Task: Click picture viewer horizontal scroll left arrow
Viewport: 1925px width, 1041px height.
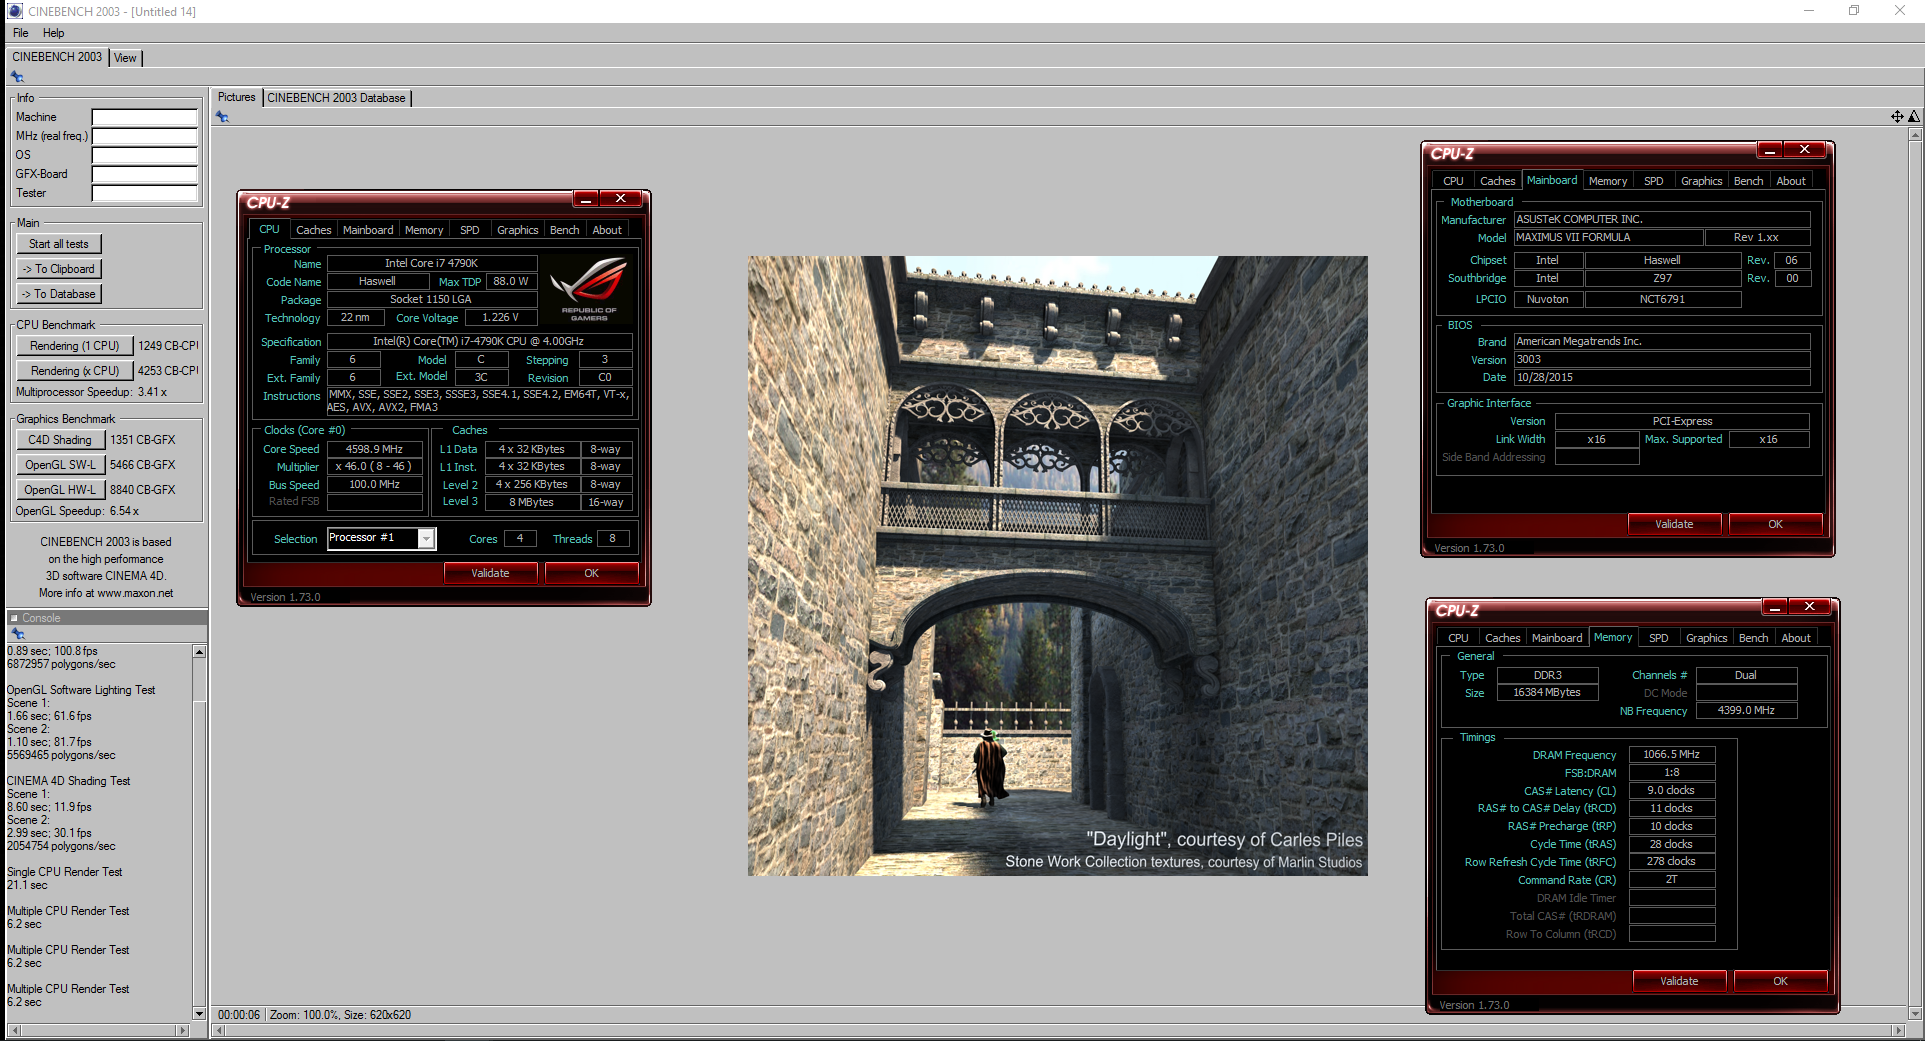Action: point(219,1030)
